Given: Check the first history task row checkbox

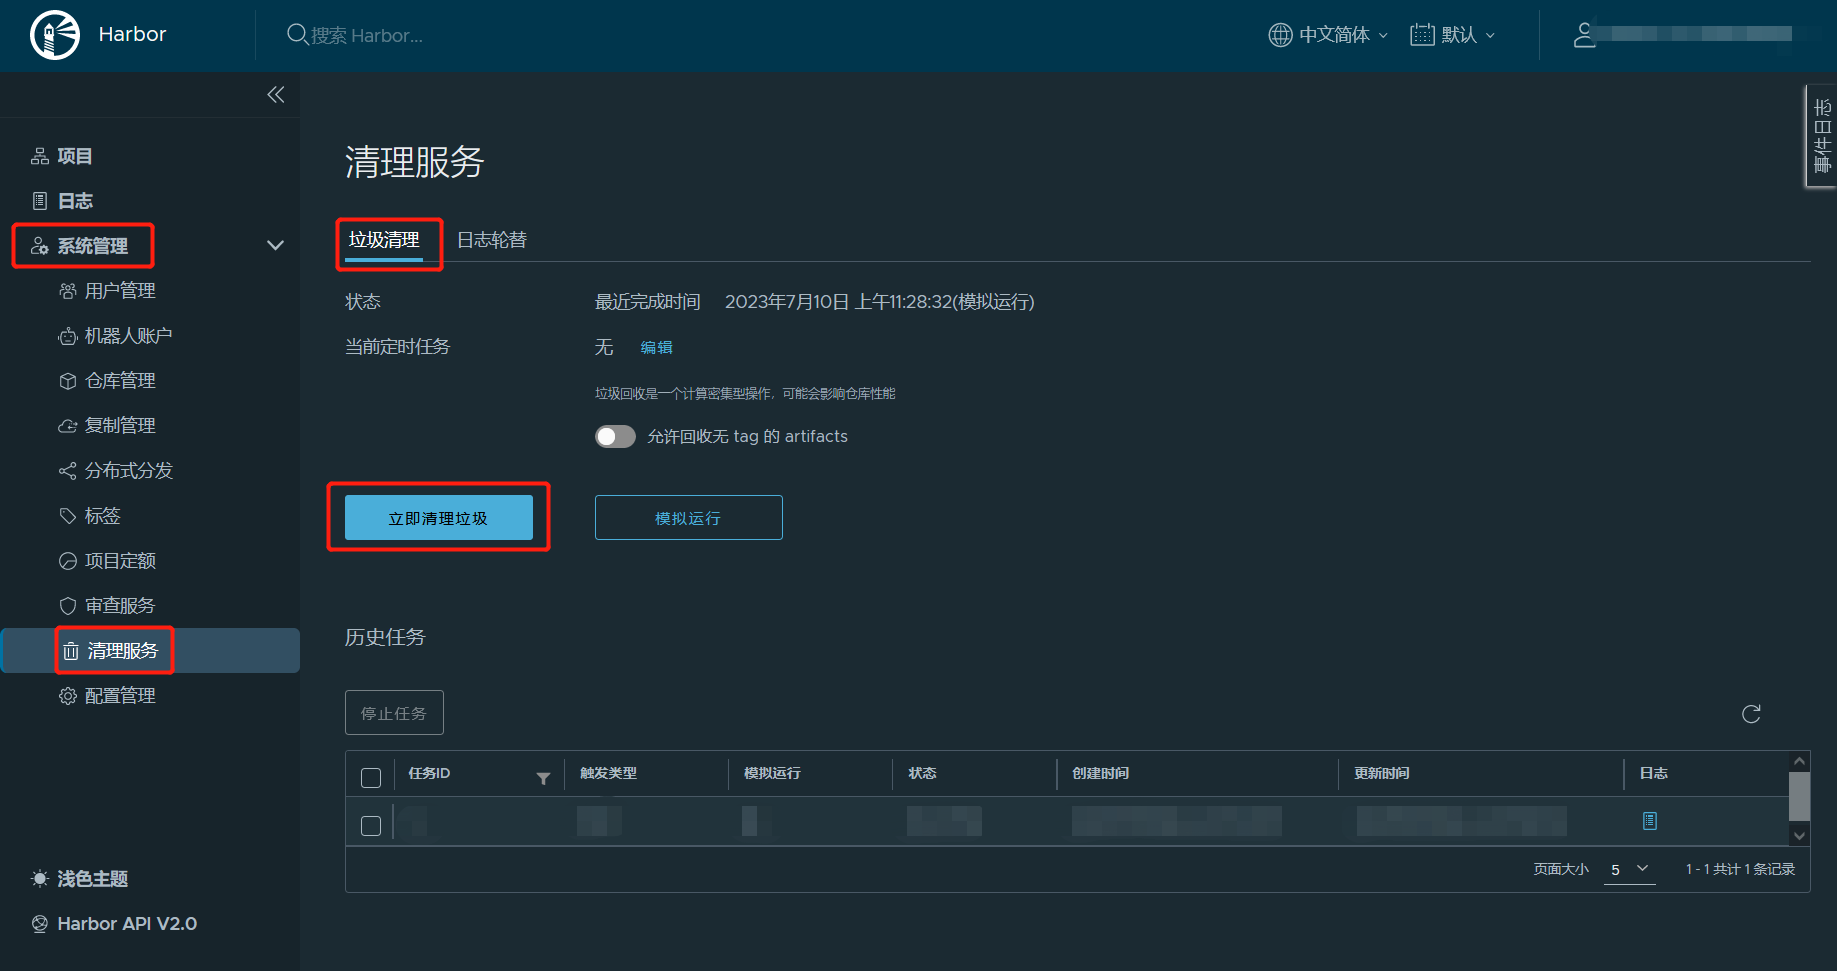Looking at the screenshot, I should [x=371, y=826].
